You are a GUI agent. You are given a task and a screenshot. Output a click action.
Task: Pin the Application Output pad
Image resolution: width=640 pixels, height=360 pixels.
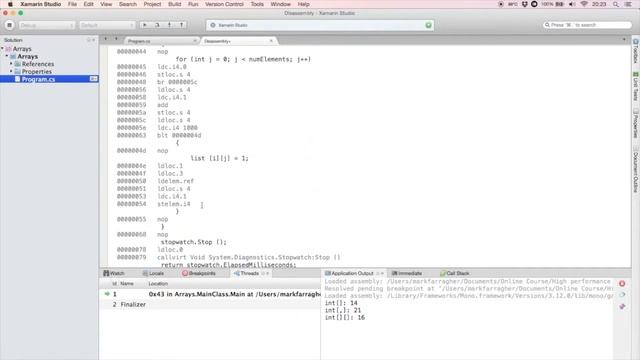(622, 307)
